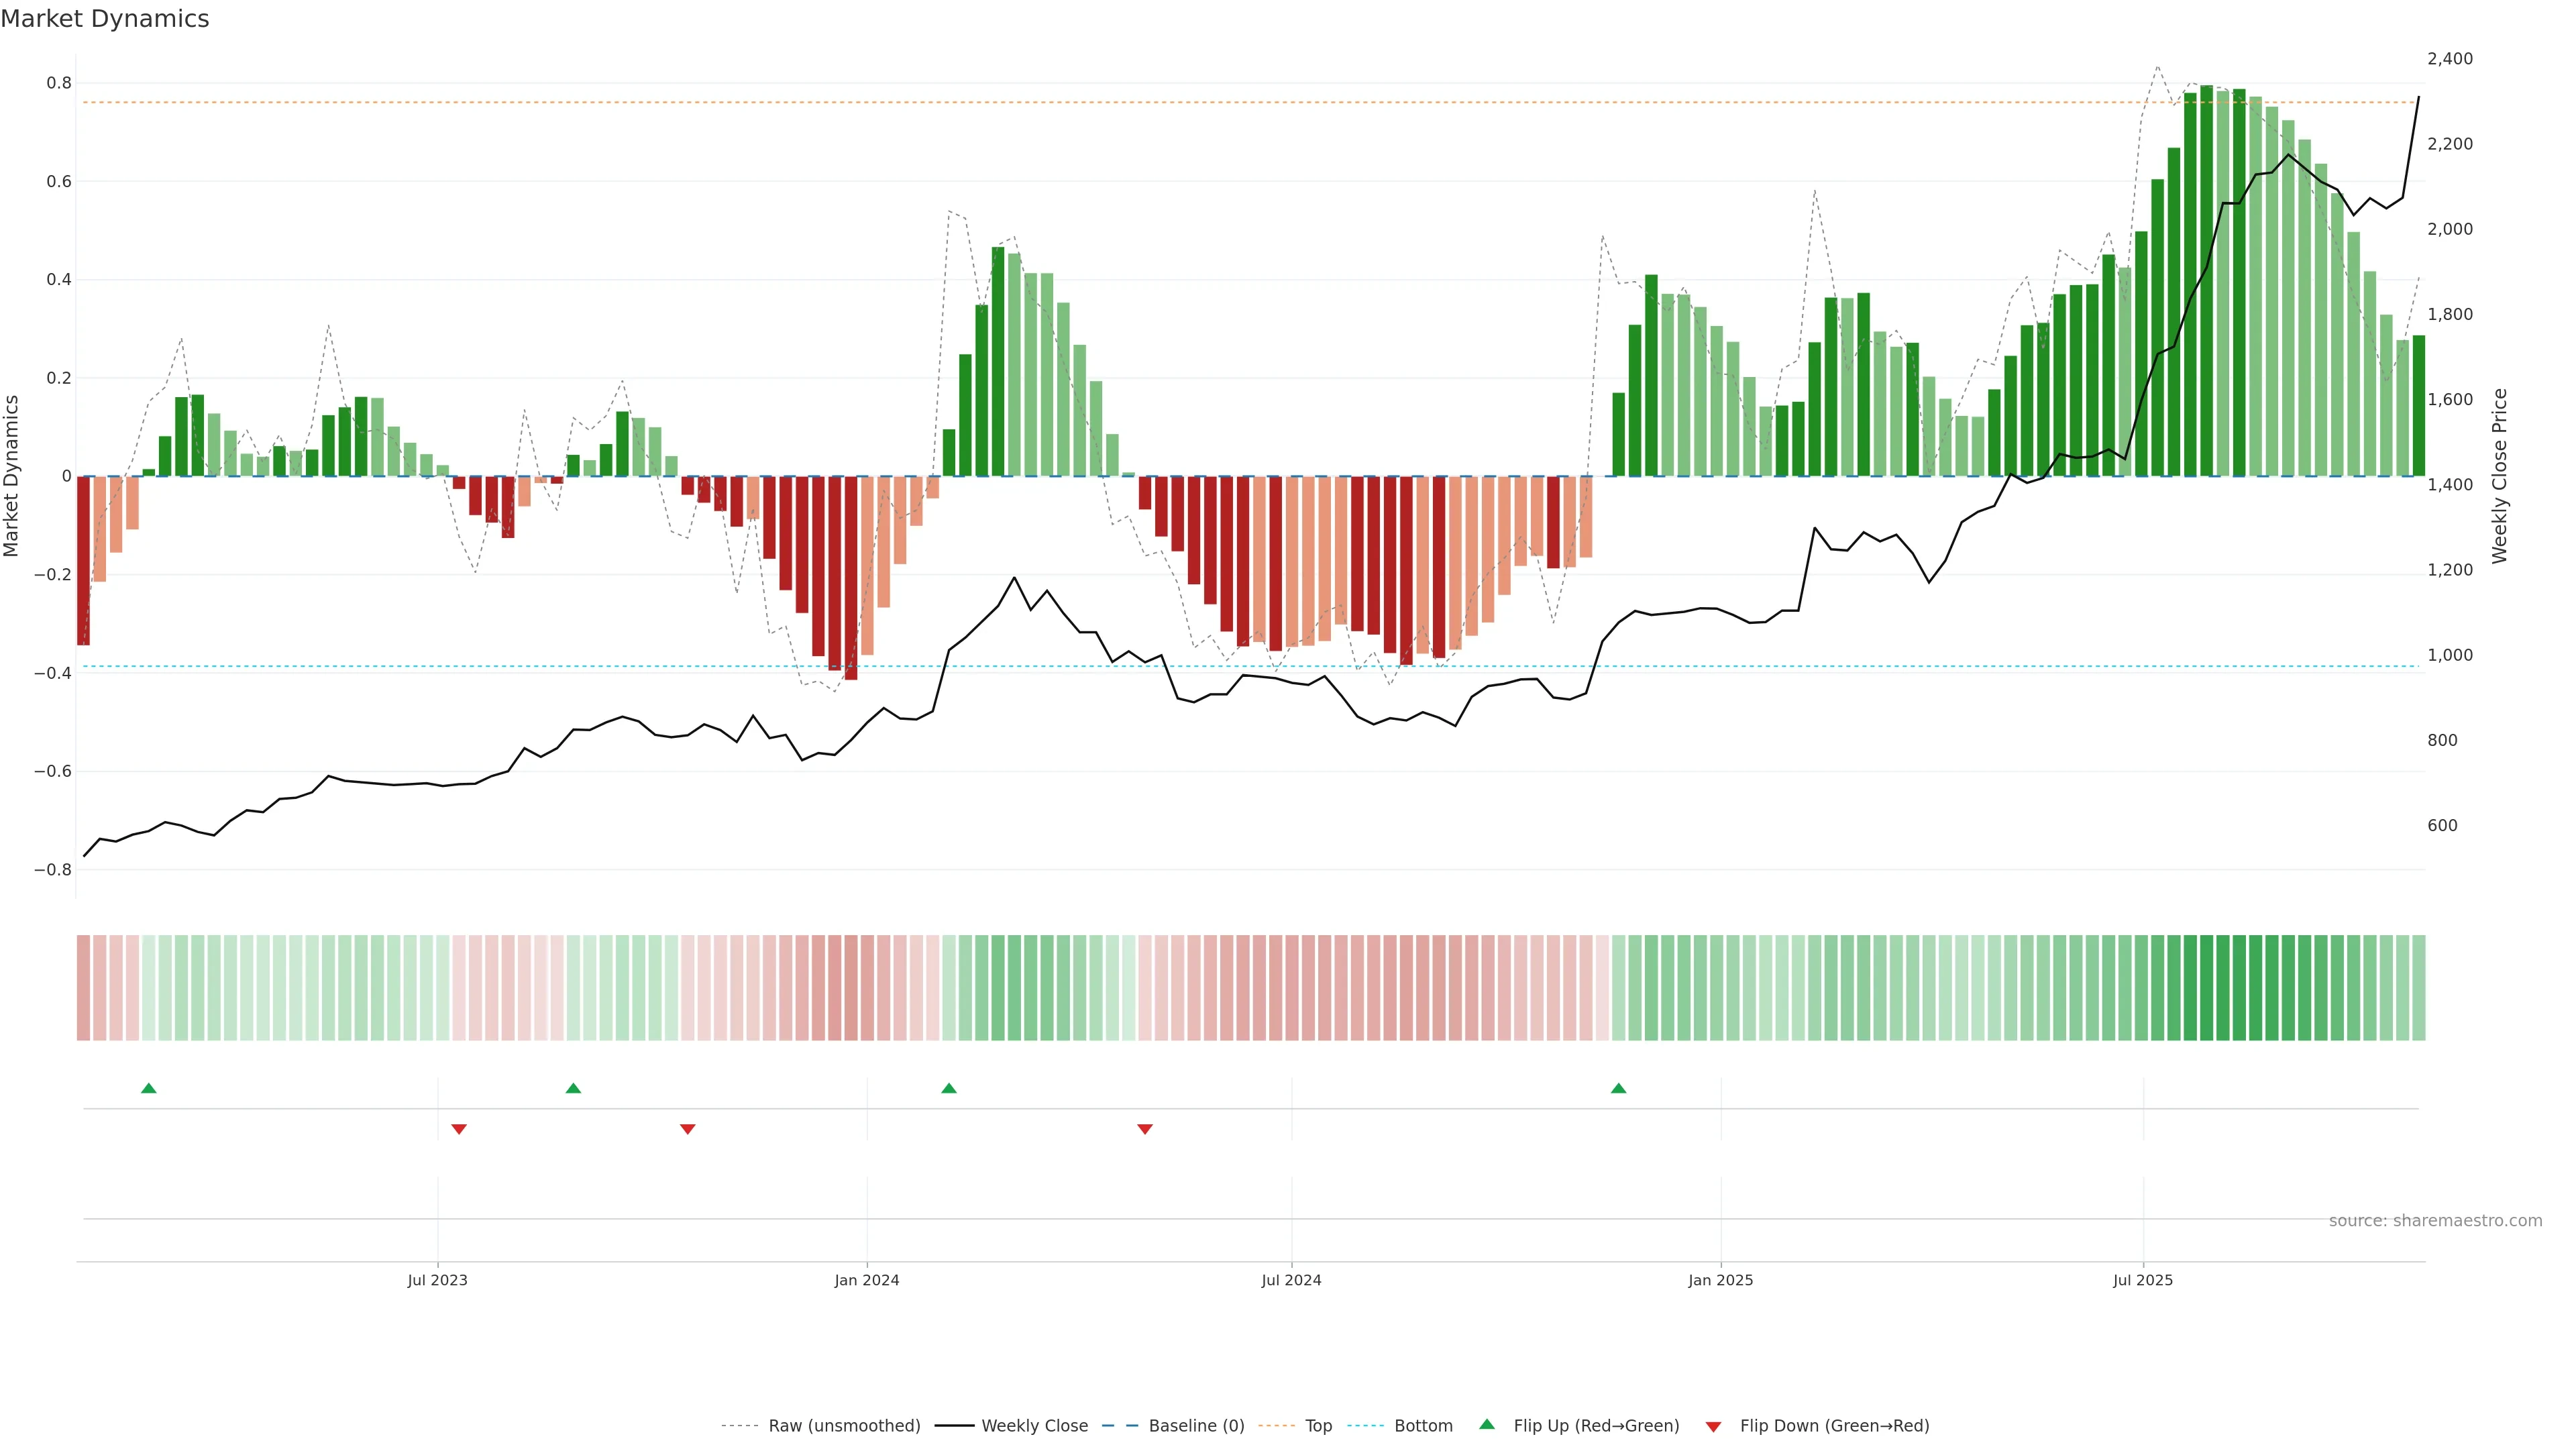
Task: Click flip-up triangle after Jan 2024
Action: tap(949, 1088)
